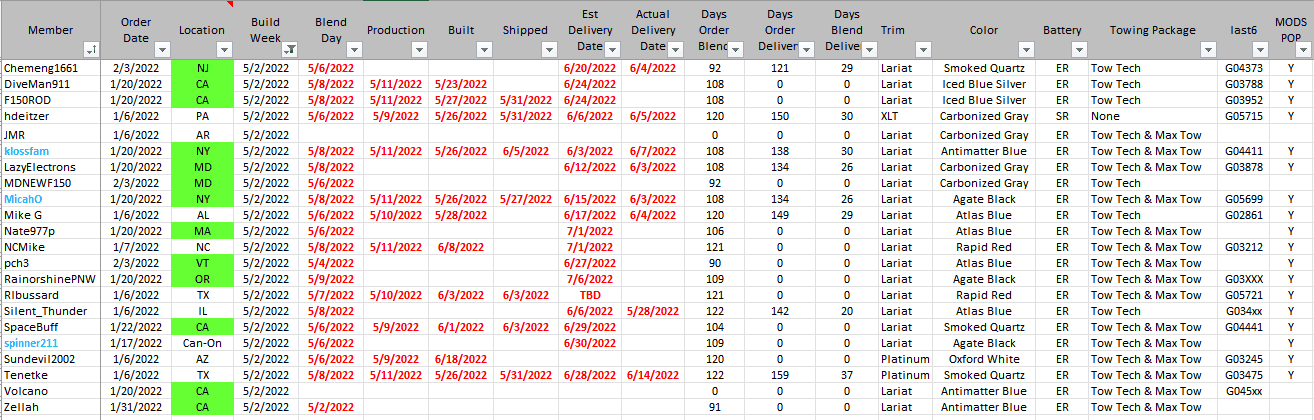Viewport: 1314px width, 420px height.
Task: Select the green NJ location cell for Chemeng1661
Action: point(202,68)
